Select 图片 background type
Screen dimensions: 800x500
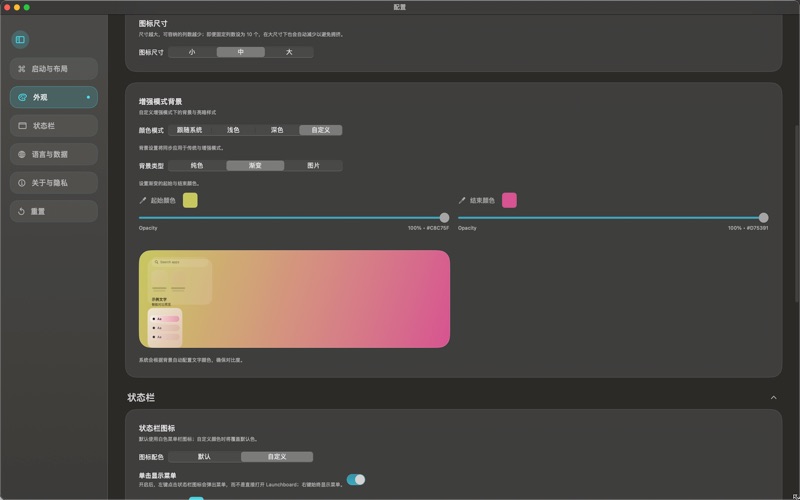[x=313, y=166]
